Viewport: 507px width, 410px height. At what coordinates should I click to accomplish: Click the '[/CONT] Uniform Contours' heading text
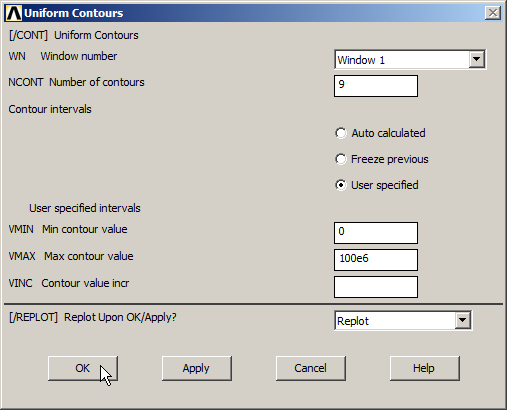74,35
